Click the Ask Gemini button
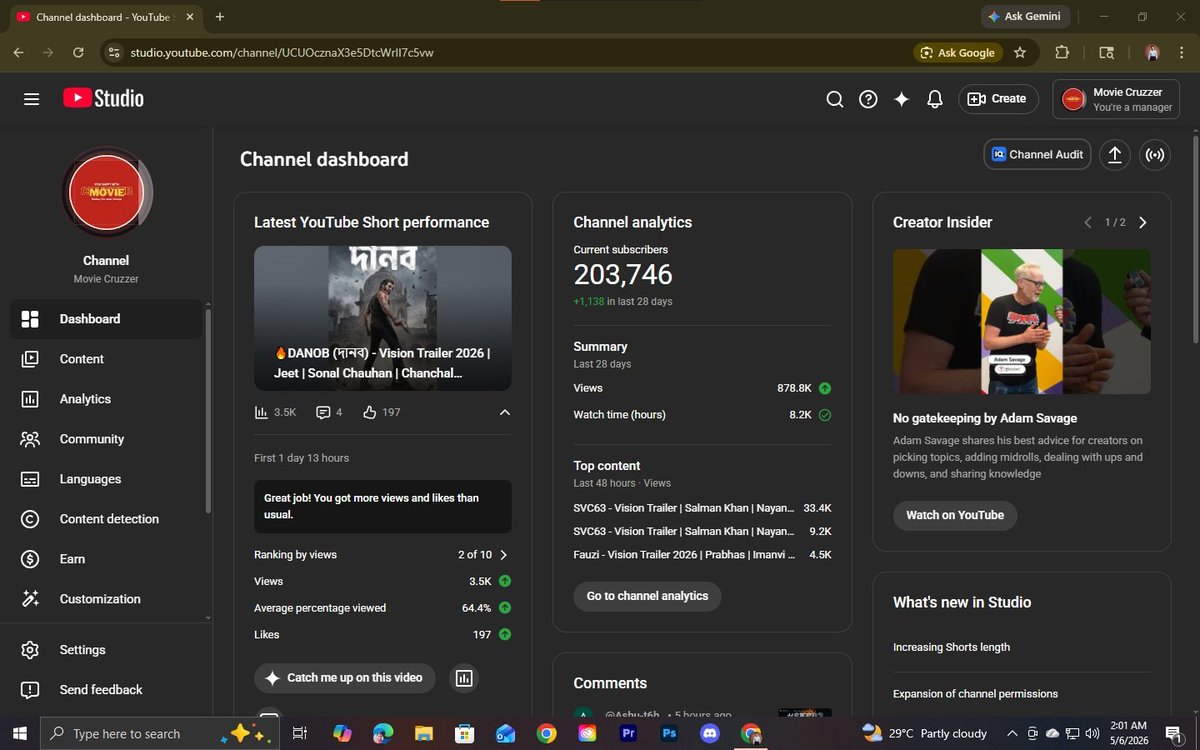Image resolution: width=1200 pixels, height=750 pixels. tap(1027, 16)
